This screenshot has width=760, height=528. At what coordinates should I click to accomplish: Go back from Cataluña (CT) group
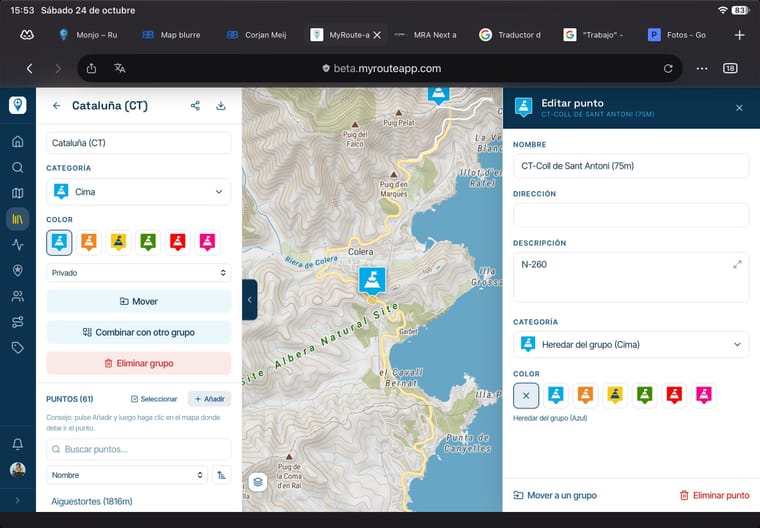[57, 106]
